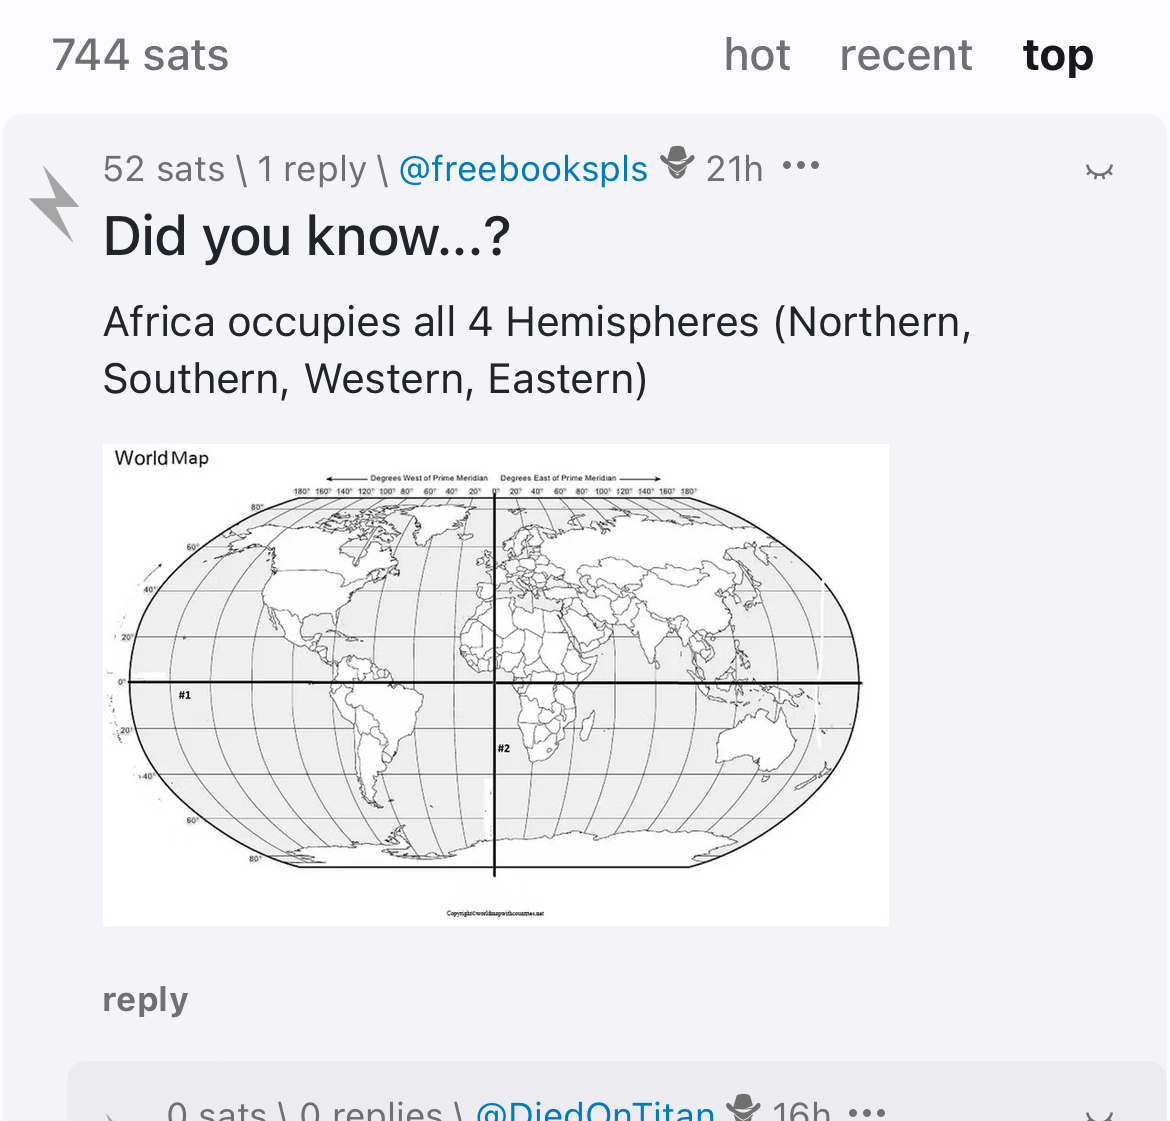Open the three-dot menu on freebookspls post
This screenshot has height=1121, width=1170.
pyautogui.click(x=800, y=166)
